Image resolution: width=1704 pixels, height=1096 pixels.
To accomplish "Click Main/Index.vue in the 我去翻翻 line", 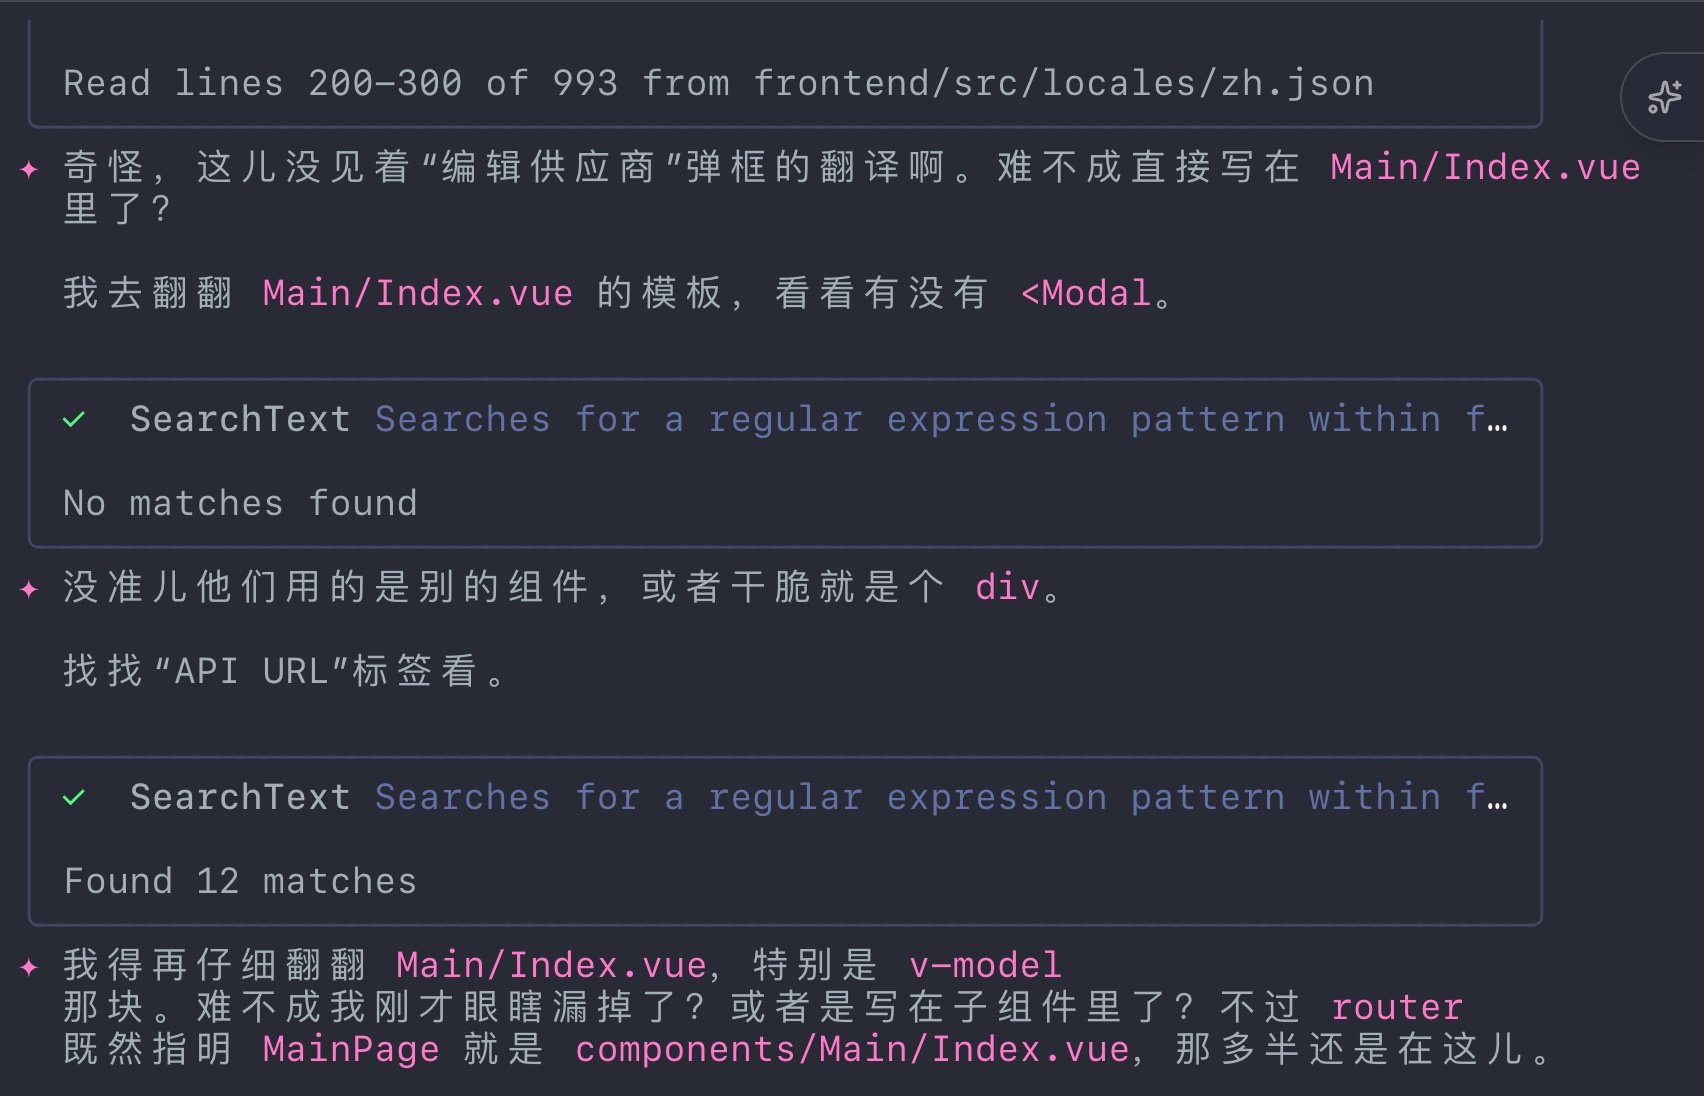I will (x=417, y=294).
